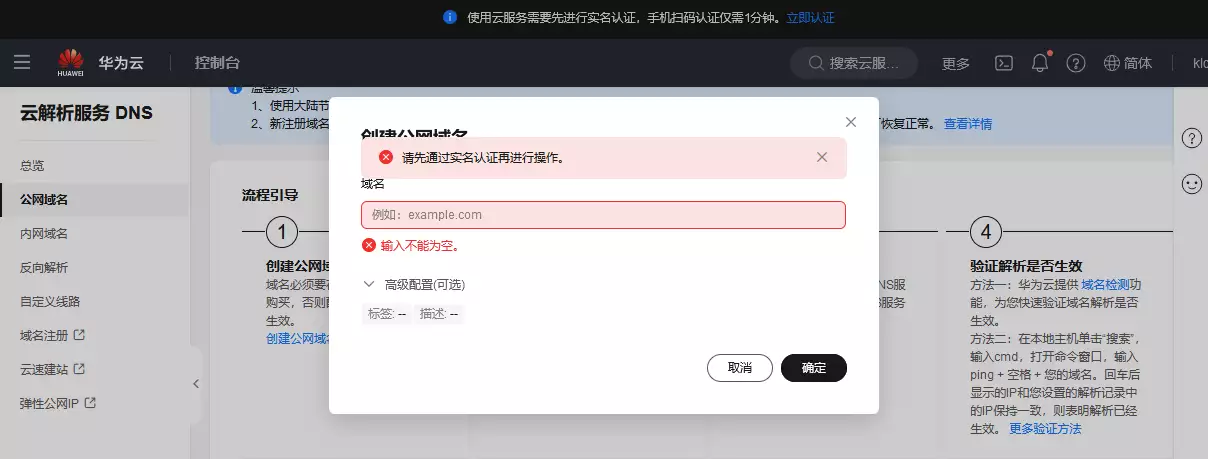Click the Huawei Cloud logo

click(x=71, y=63)
